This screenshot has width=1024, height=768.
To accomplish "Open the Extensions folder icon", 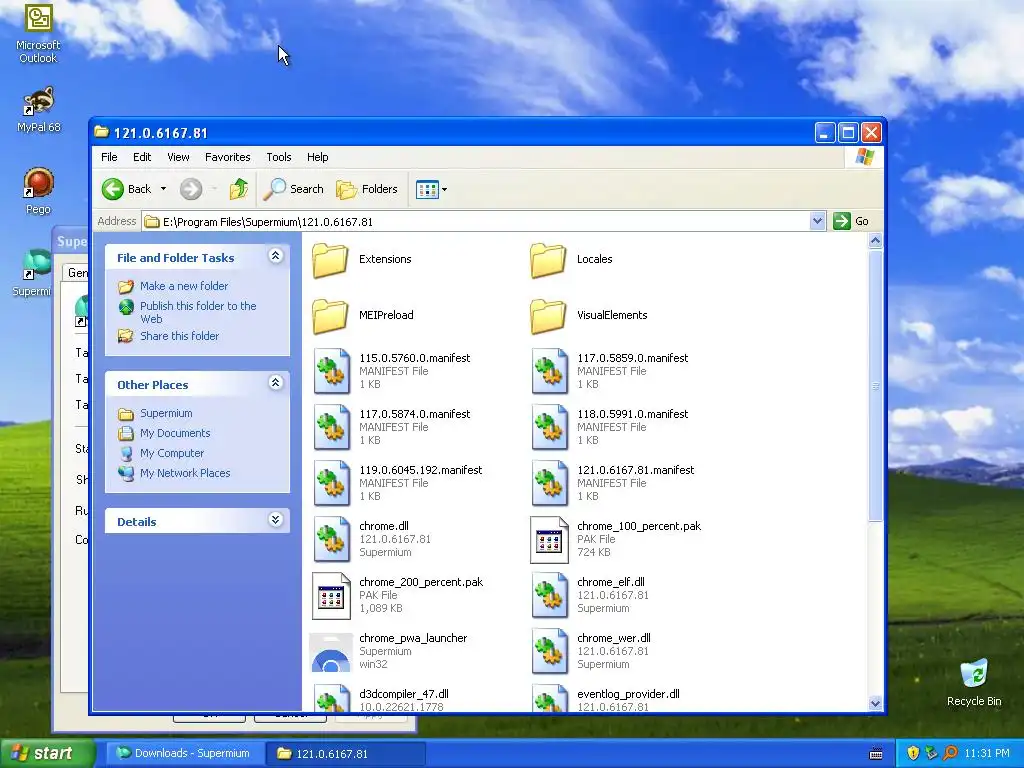I will click(330, 260).
